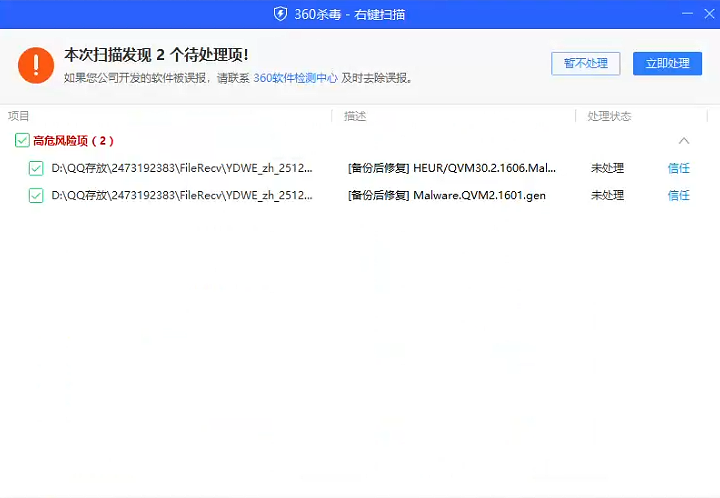Click the heading 本次扫描发现 2 个待处理项!
The image size is (720, 498).
pyautogui.click(x=156, y=55)
